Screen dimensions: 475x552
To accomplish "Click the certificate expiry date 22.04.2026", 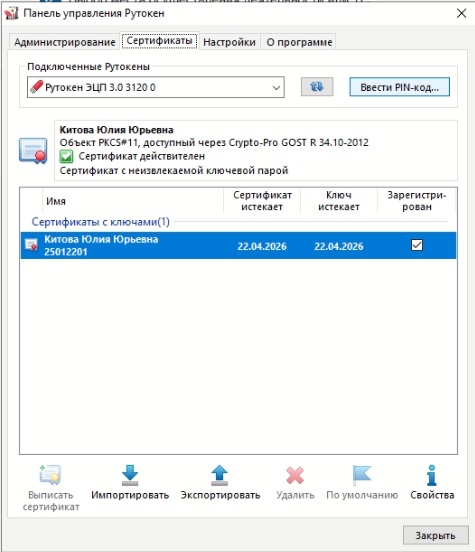I will (262, 246).
